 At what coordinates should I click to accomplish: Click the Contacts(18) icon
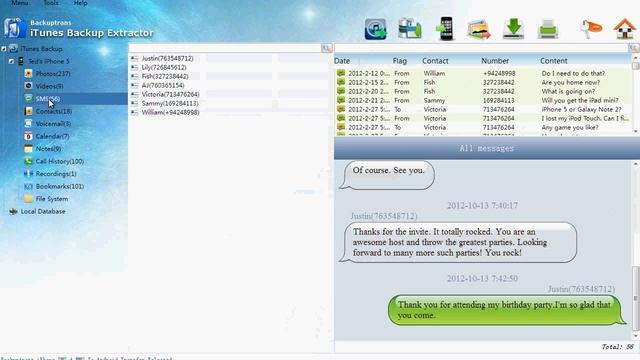28,111
